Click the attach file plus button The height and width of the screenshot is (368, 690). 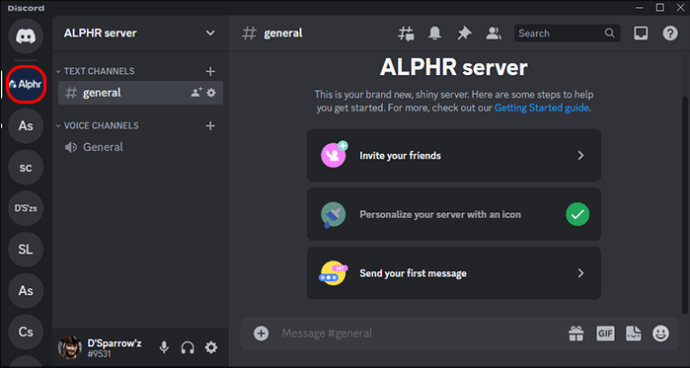pyautogui.click(x=261, y=333)
